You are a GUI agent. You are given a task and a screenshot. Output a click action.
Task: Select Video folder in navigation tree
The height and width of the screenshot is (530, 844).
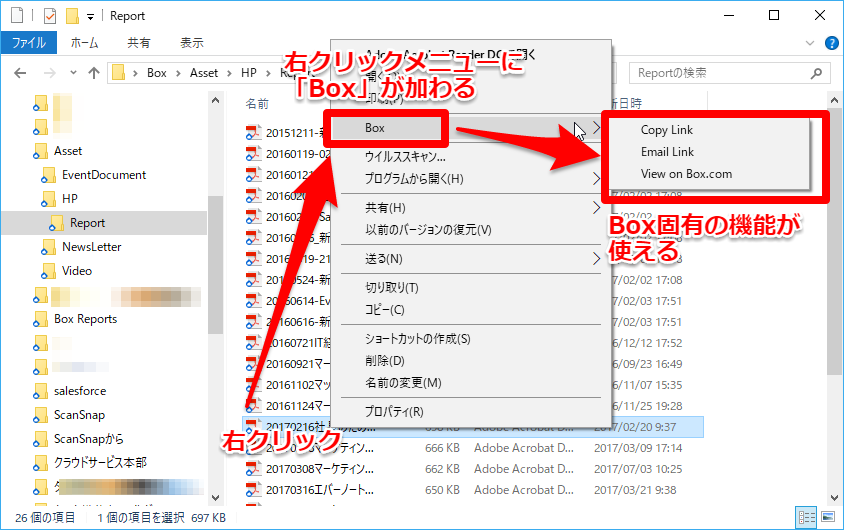click(x=76, y=271)
